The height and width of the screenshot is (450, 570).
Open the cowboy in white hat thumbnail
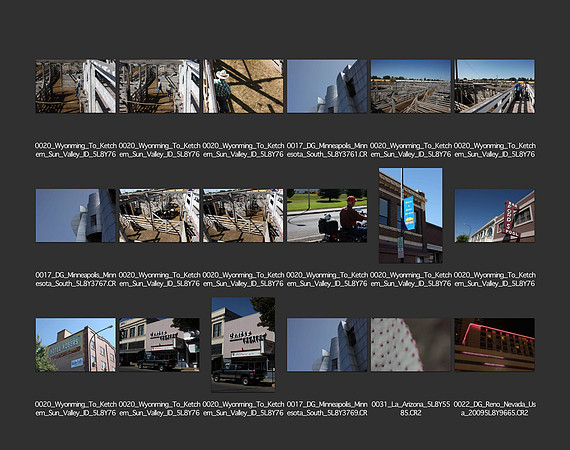click(x=243, y=86)
